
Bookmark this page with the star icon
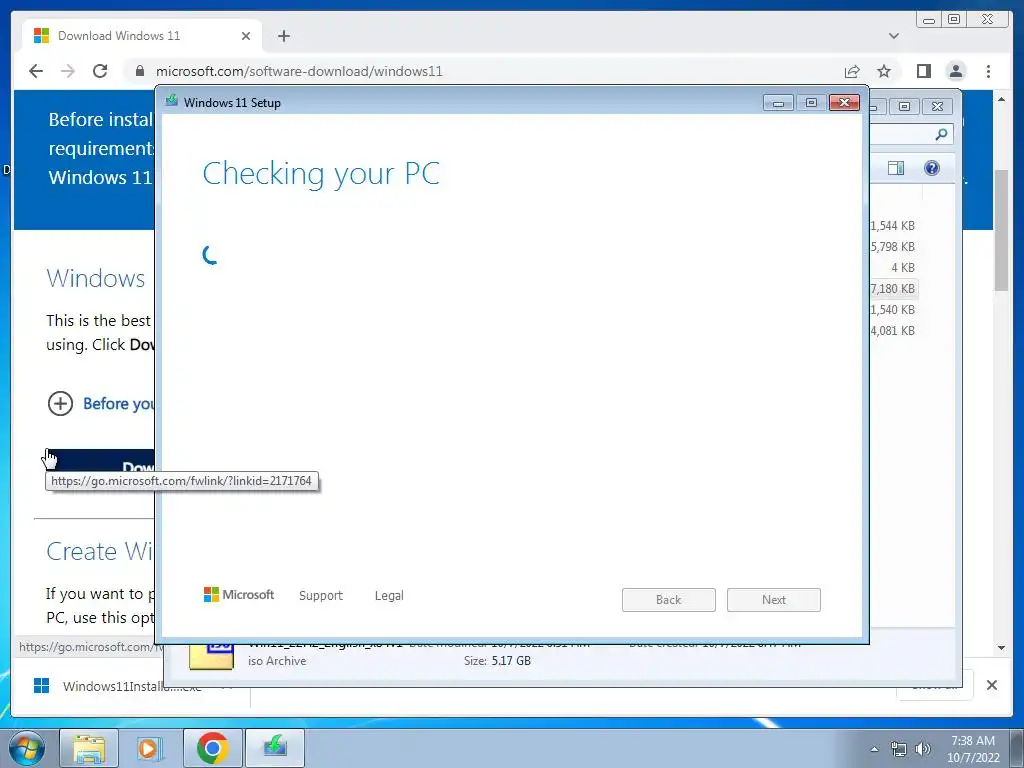coord(884,71)
